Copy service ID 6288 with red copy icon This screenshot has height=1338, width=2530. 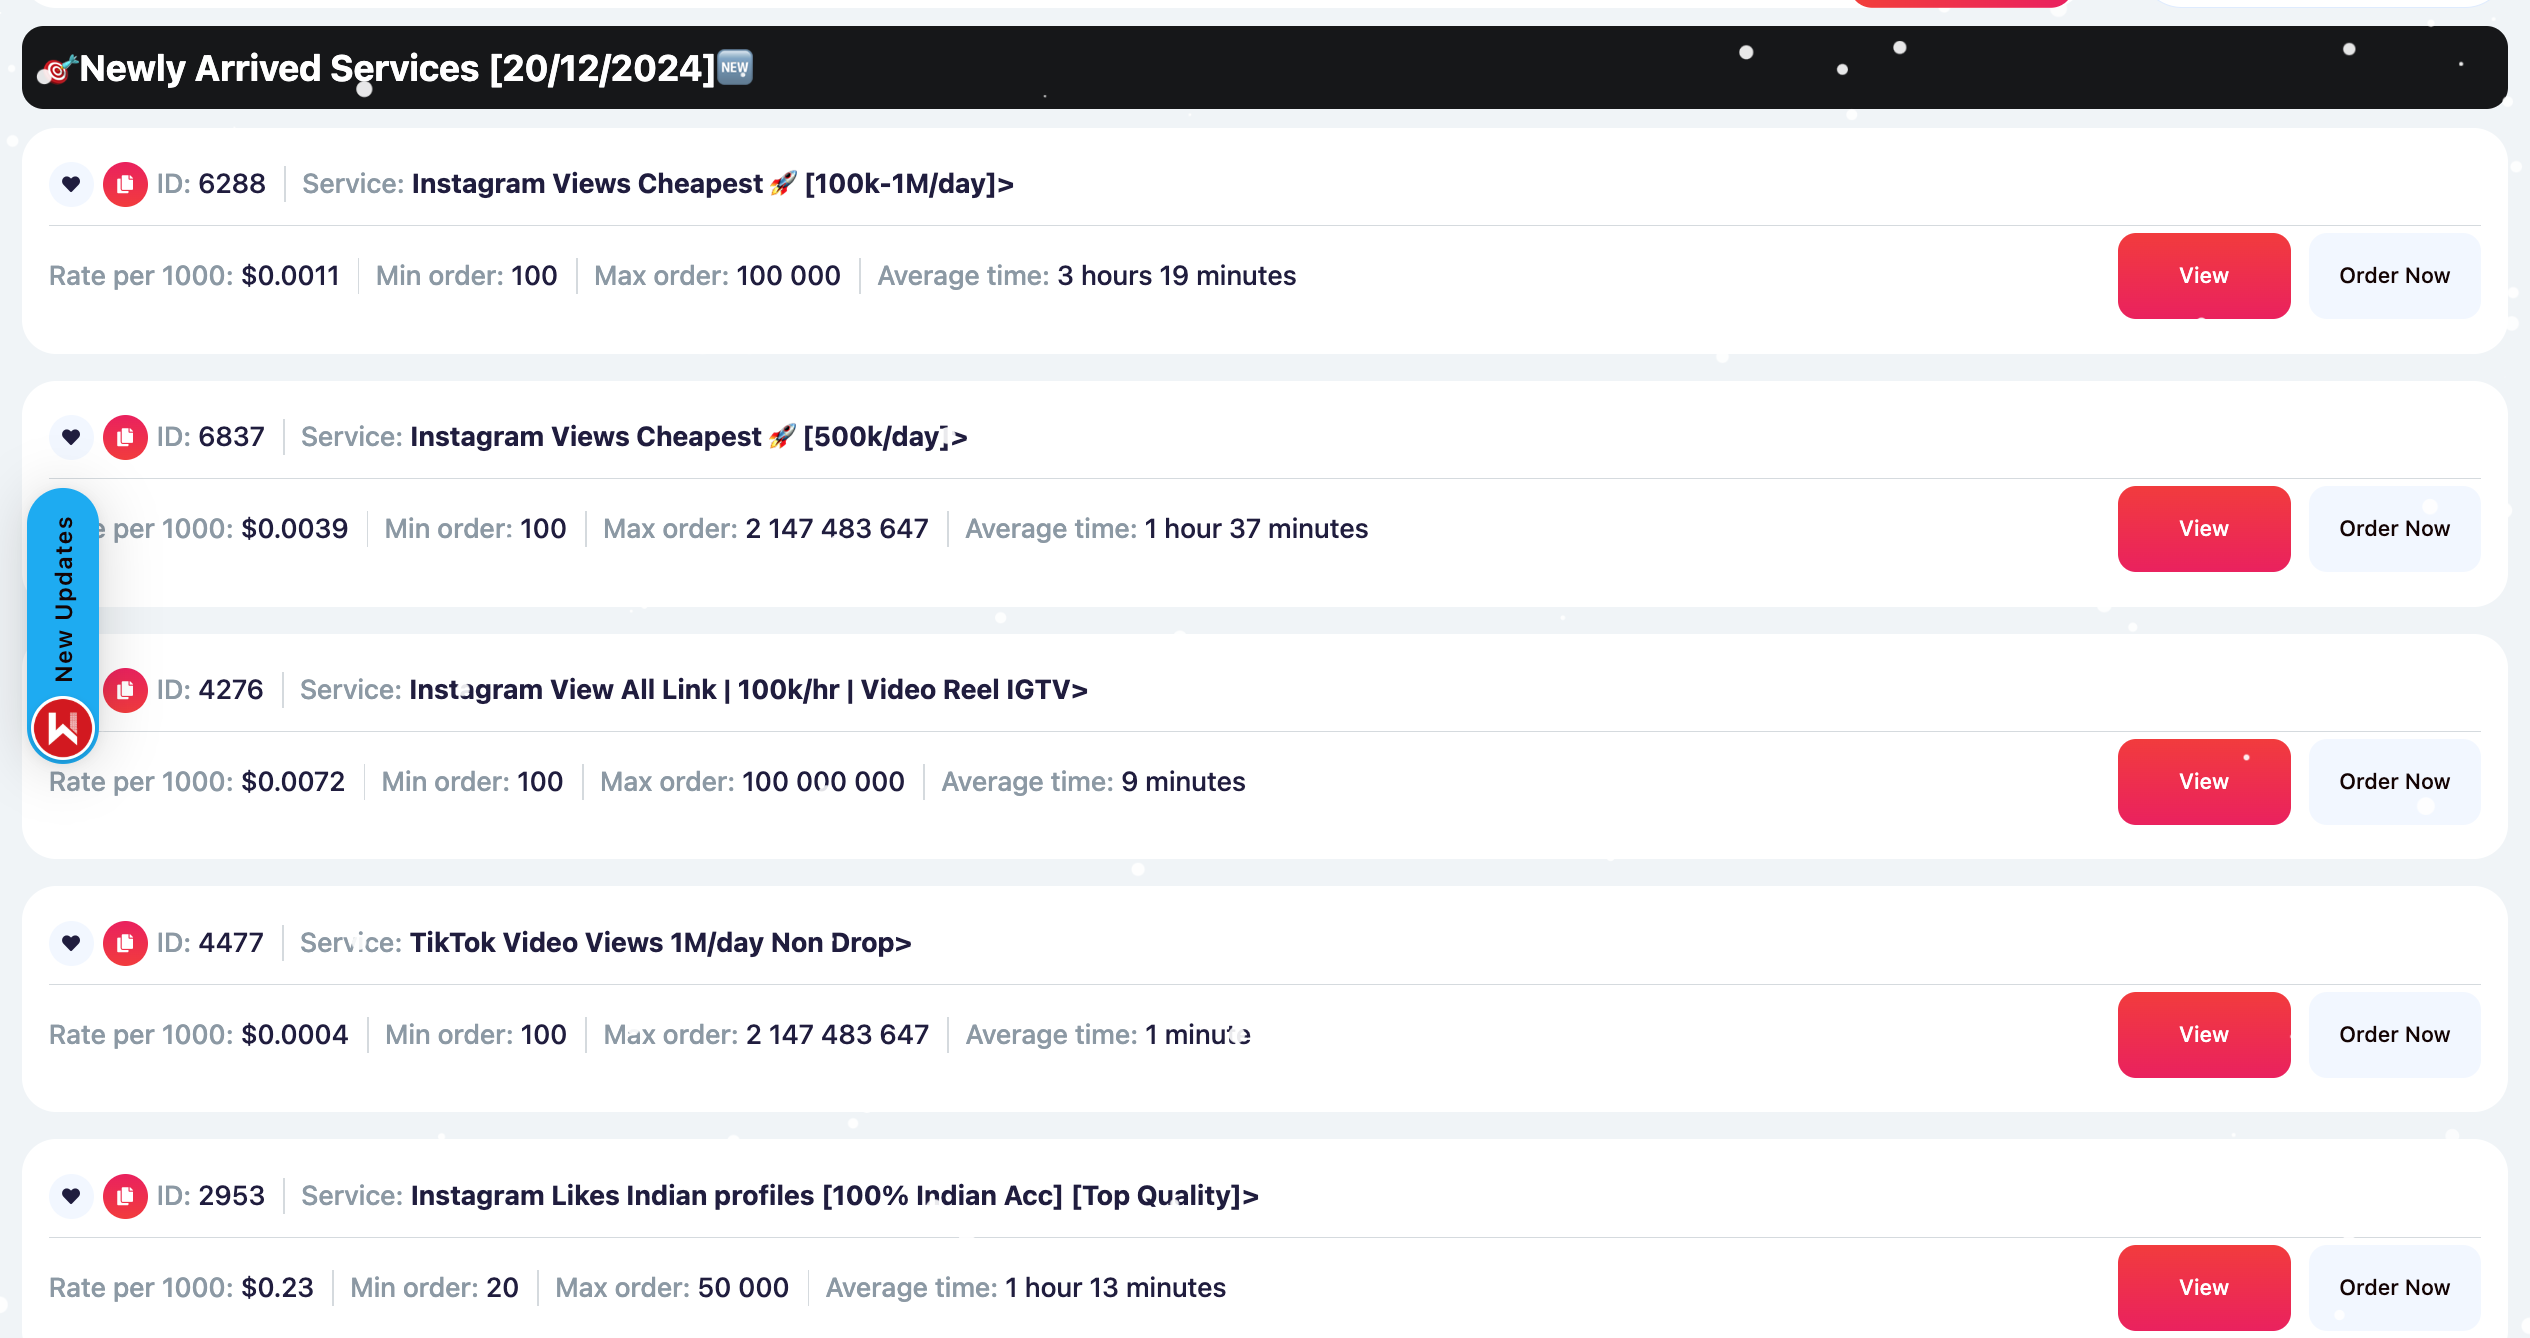pyautogui.click(x=125, y=184)
